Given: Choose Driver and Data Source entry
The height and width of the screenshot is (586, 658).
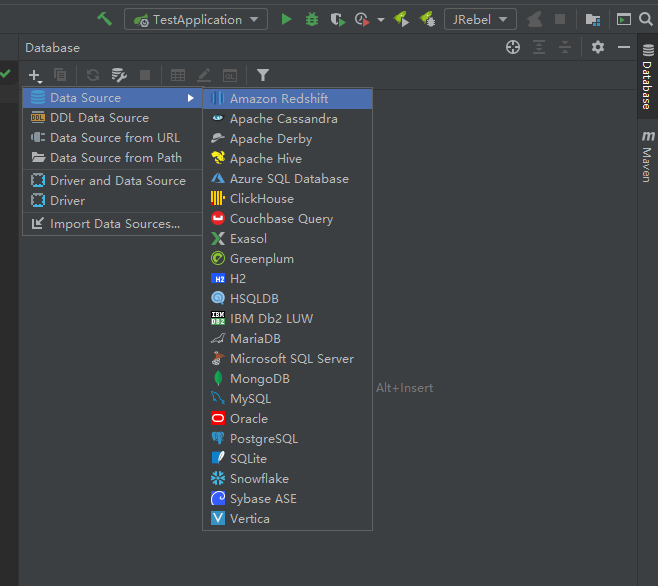Looking at the screenshot, I should click(112, 181).
